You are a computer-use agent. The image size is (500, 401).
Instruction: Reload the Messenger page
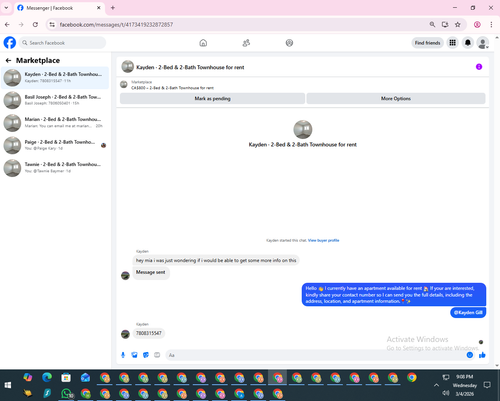tap(35, 24)
